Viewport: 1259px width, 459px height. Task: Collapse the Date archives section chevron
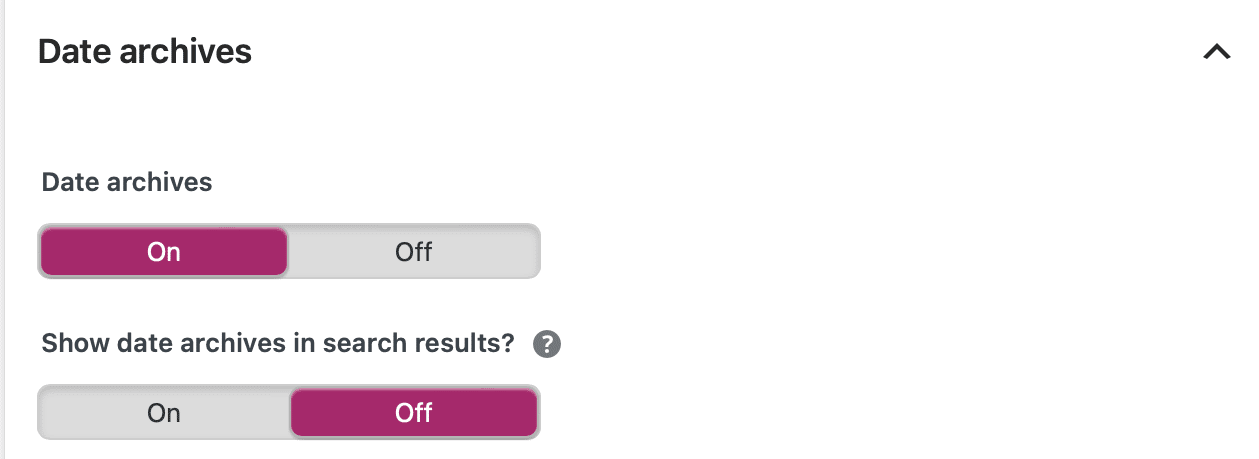pyautogui.click(x=1216, y=52)
